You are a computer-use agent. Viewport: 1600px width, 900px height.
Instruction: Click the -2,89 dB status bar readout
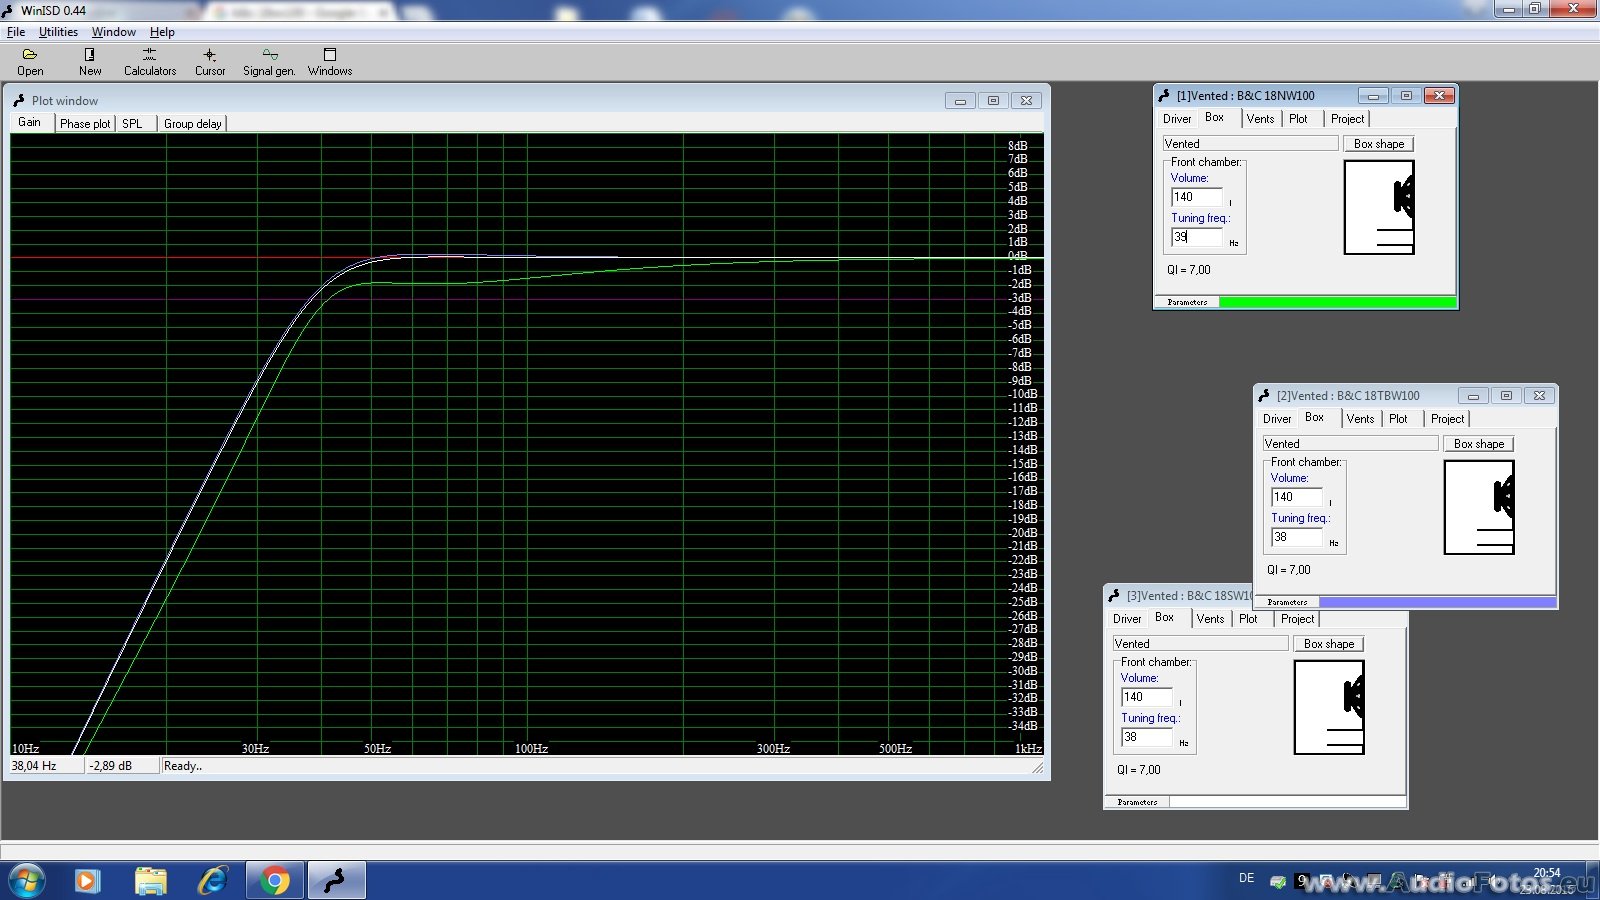(122, 766)
